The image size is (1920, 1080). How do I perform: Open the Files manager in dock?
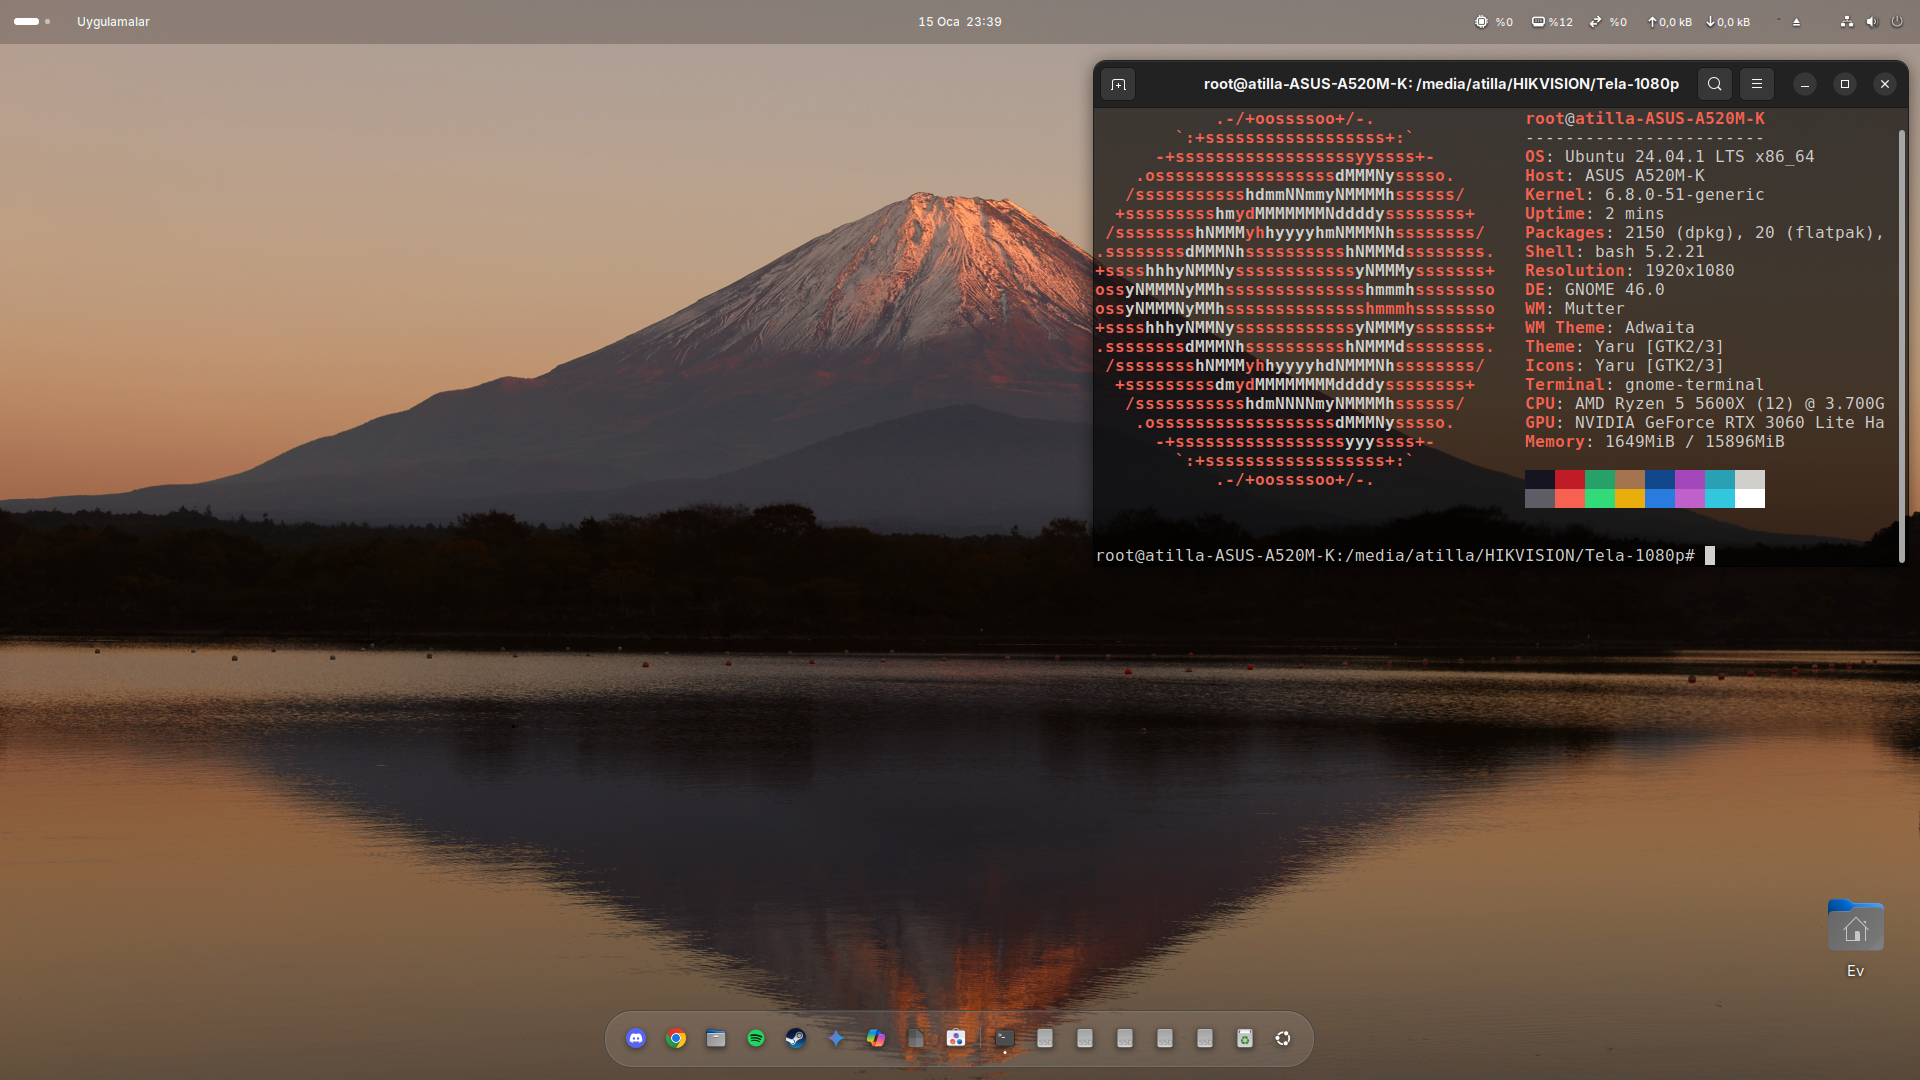coord(716,1038)
